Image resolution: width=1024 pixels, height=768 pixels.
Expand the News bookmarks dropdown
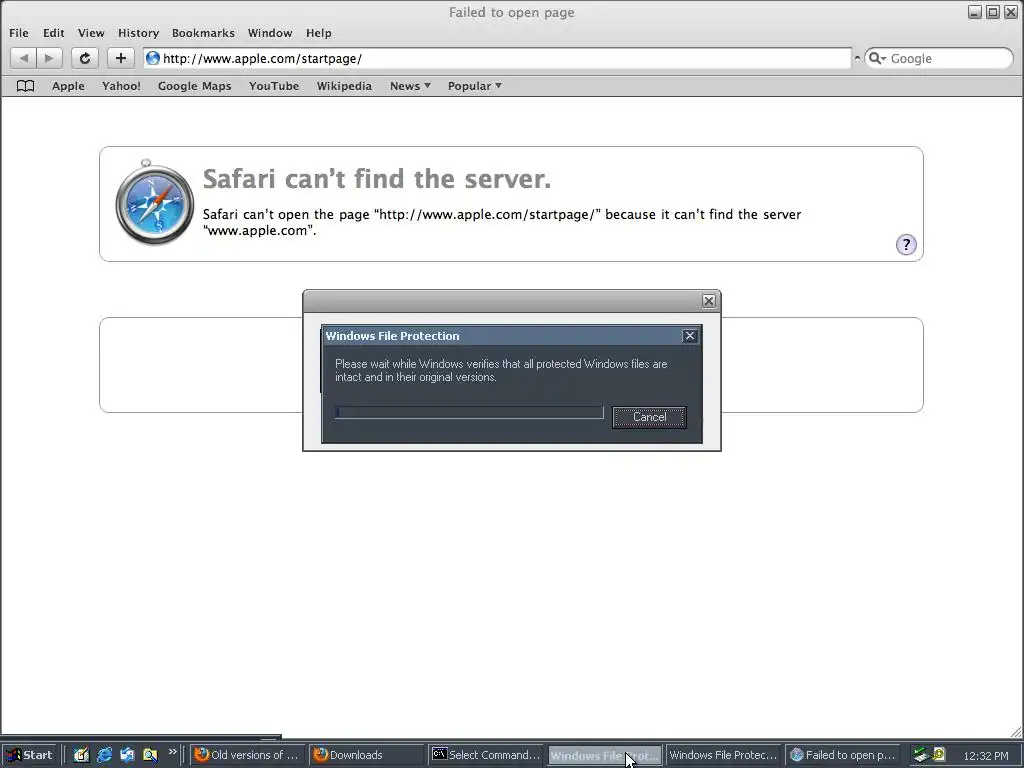(410, 86)
